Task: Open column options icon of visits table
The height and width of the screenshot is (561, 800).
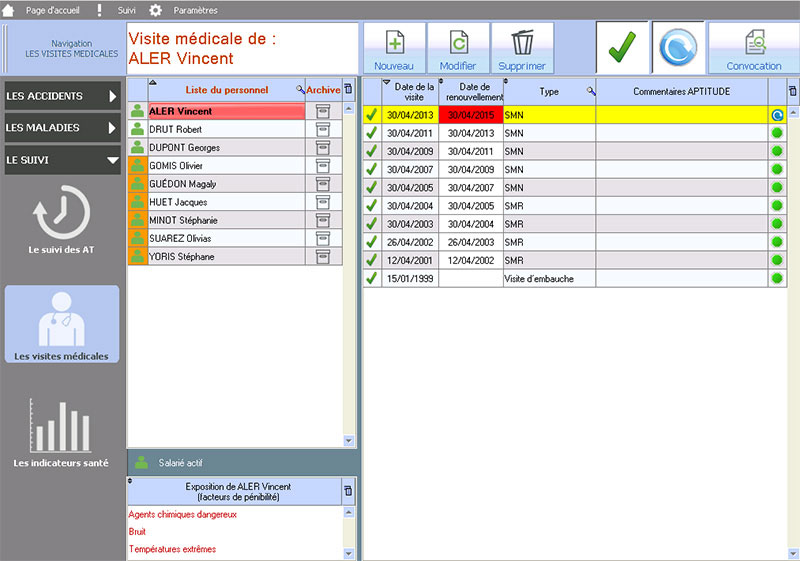Action: pos(793,91)
